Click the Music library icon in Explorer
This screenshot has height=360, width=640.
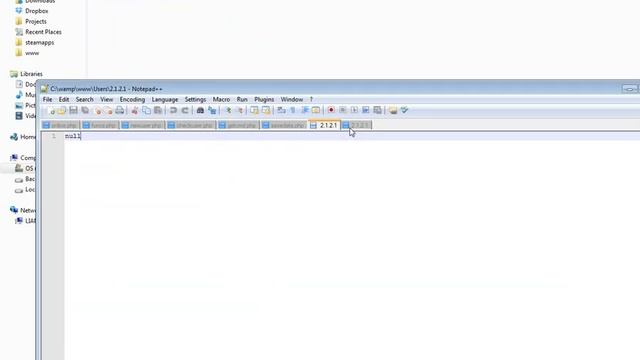pos(19,95)
